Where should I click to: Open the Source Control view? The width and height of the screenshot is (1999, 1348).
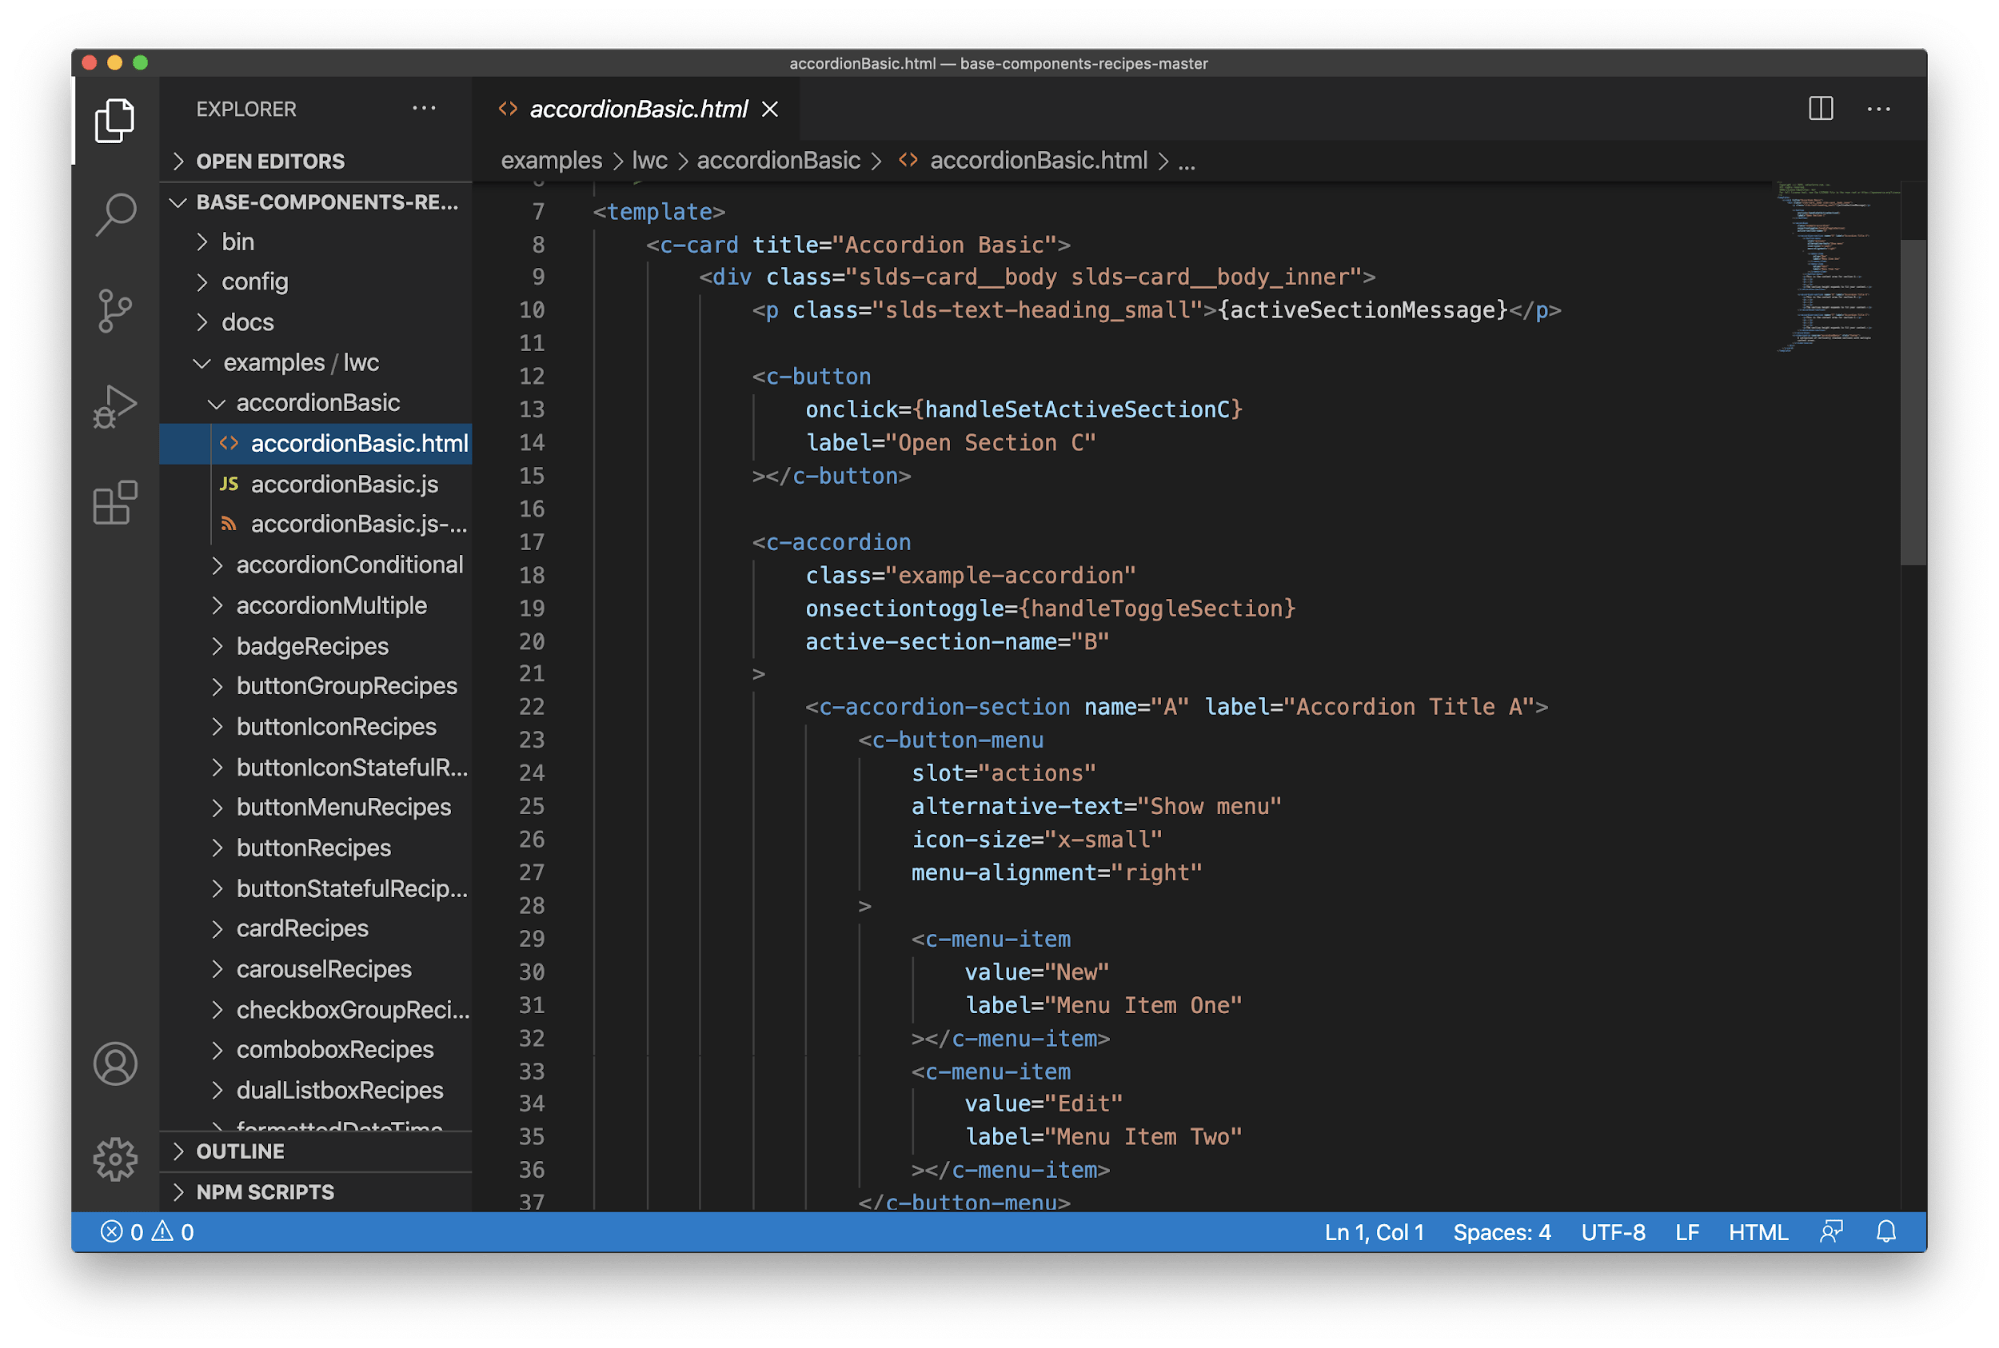(115, 310)
